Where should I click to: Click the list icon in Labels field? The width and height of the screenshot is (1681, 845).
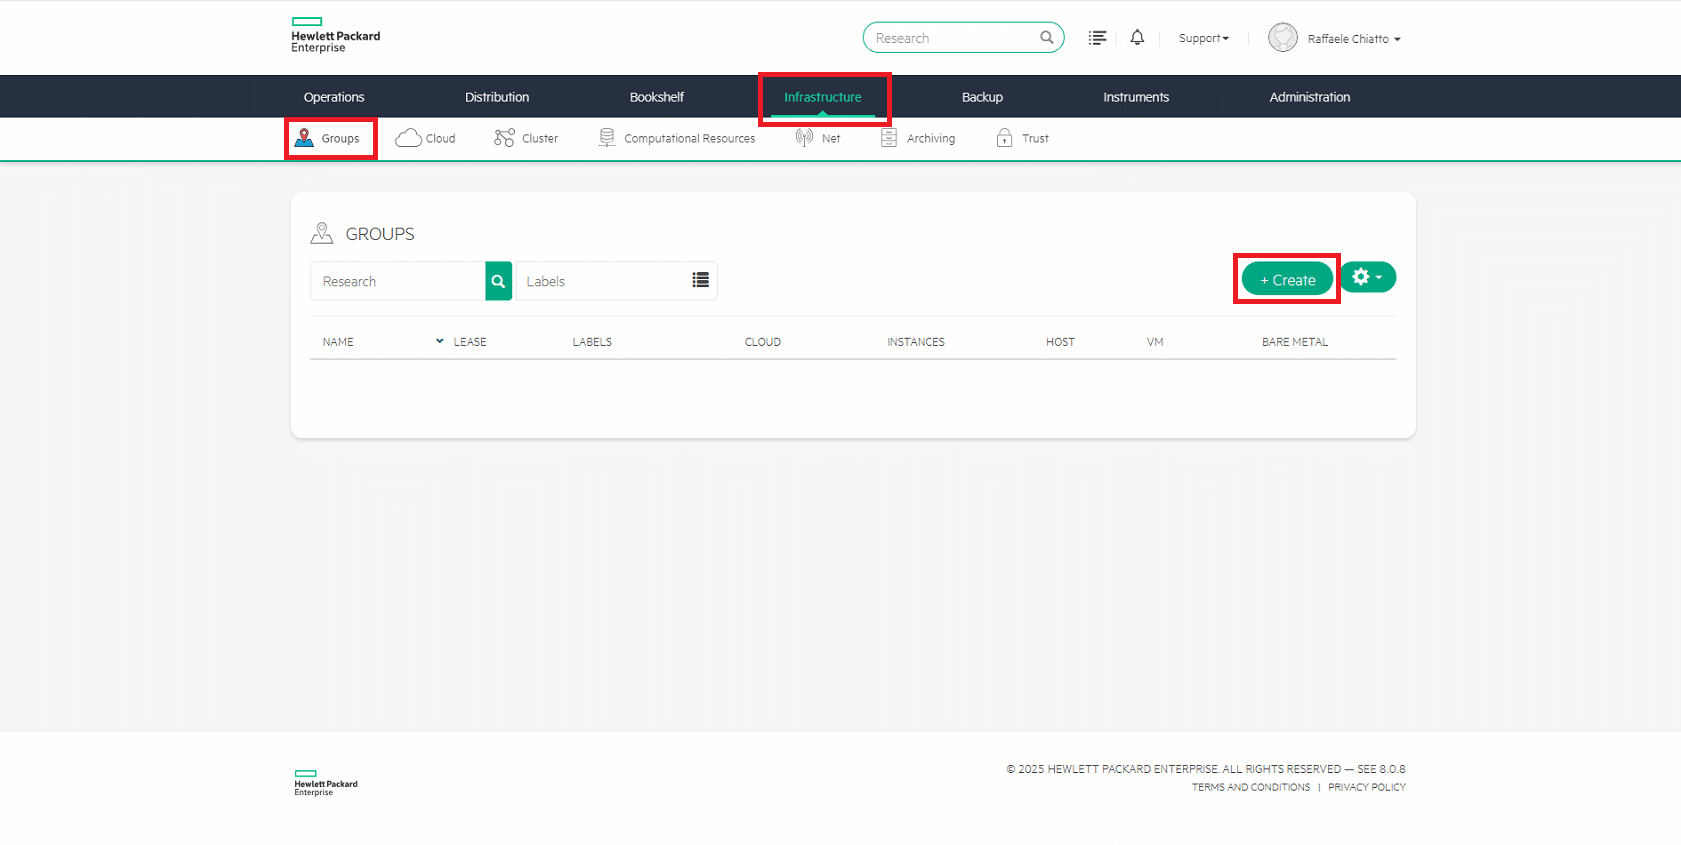(x=701, y=281)
